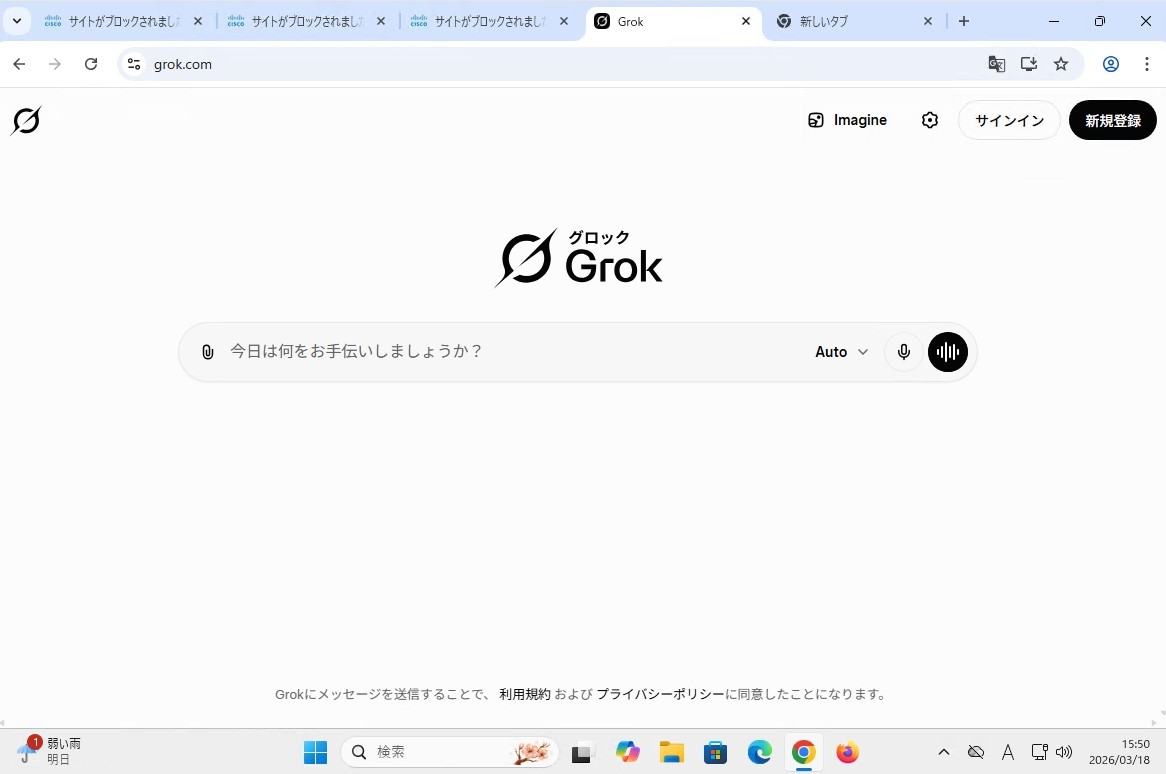Click the microphone dictation icon
The width and height of the screenshot is (1166, 774).
pos(903,352)
